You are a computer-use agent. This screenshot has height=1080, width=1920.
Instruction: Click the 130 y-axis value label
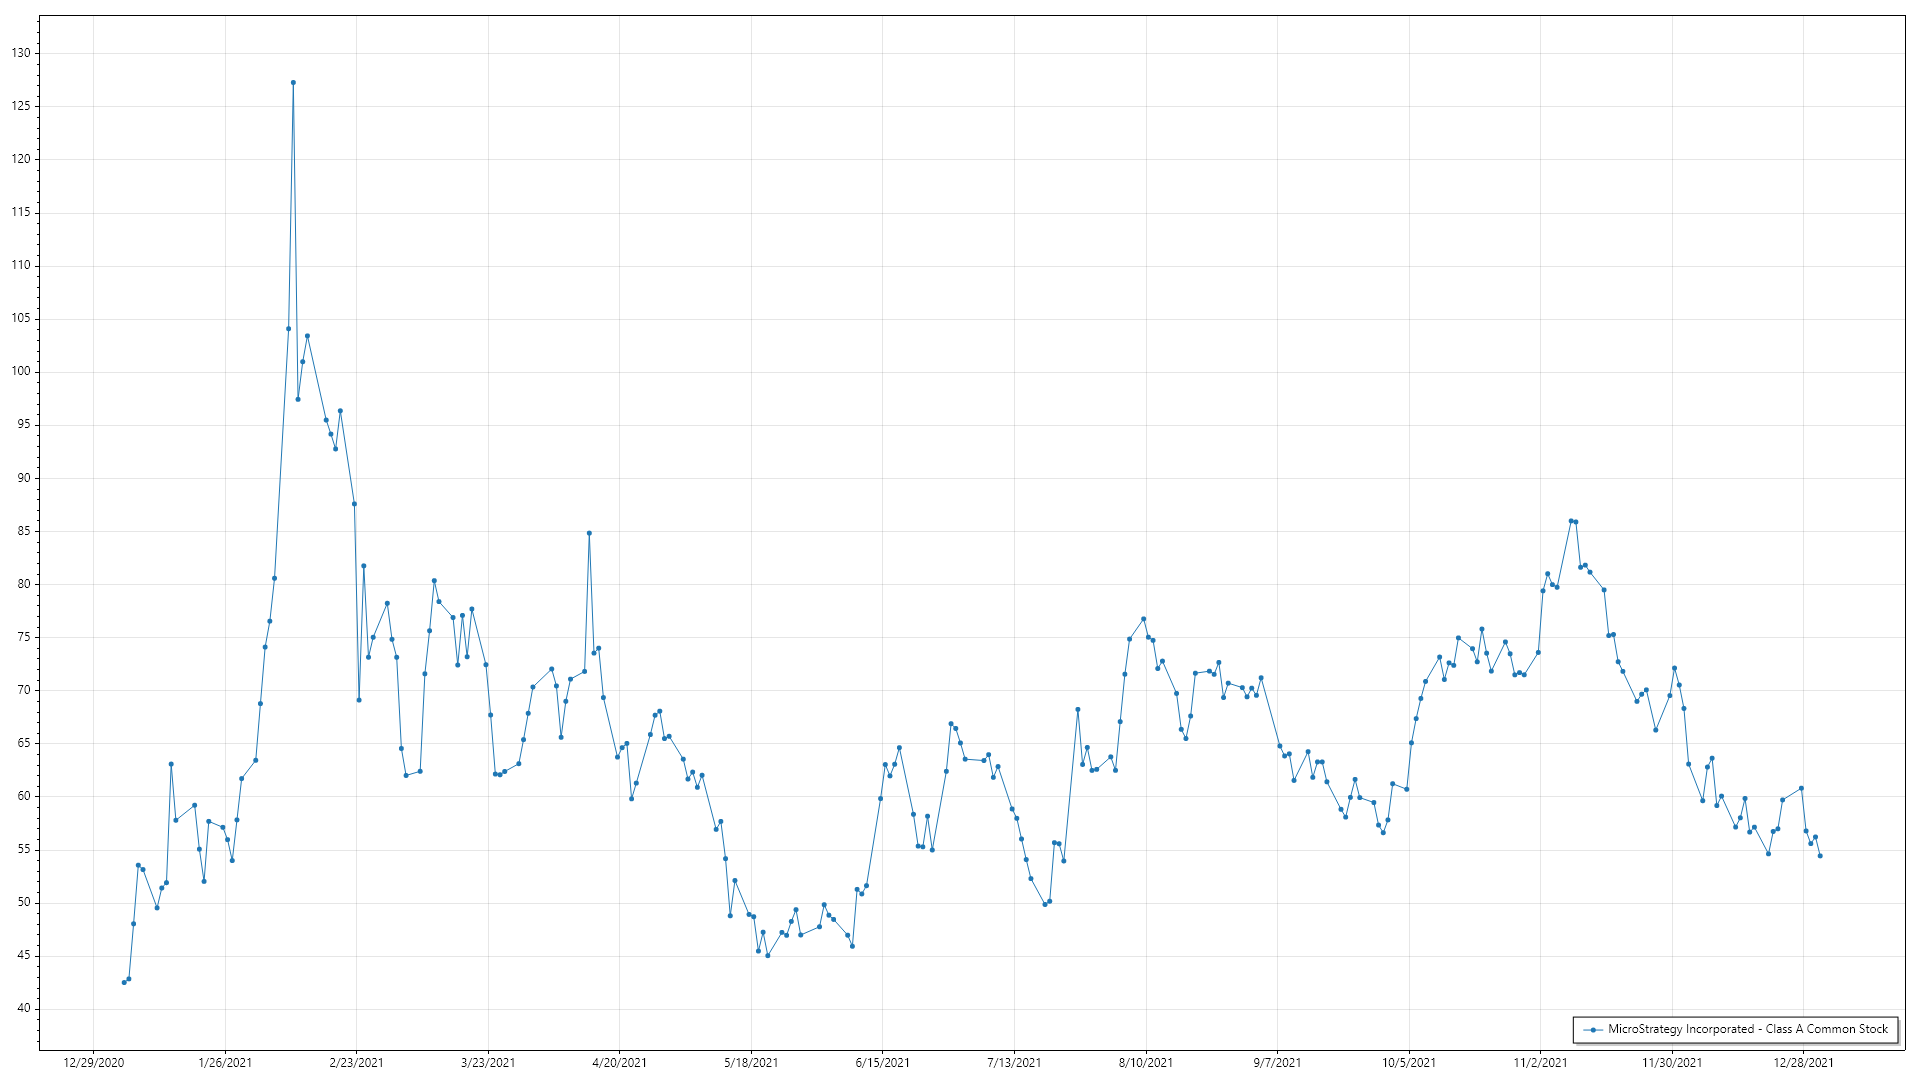point(21,53)
